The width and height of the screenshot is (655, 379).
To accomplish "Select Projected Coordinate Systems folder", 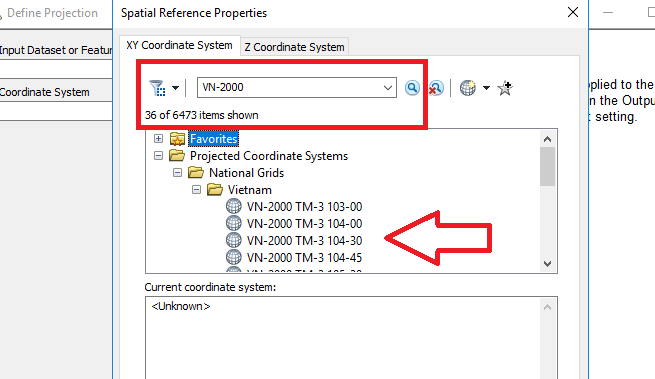I will tap(269, 156).
